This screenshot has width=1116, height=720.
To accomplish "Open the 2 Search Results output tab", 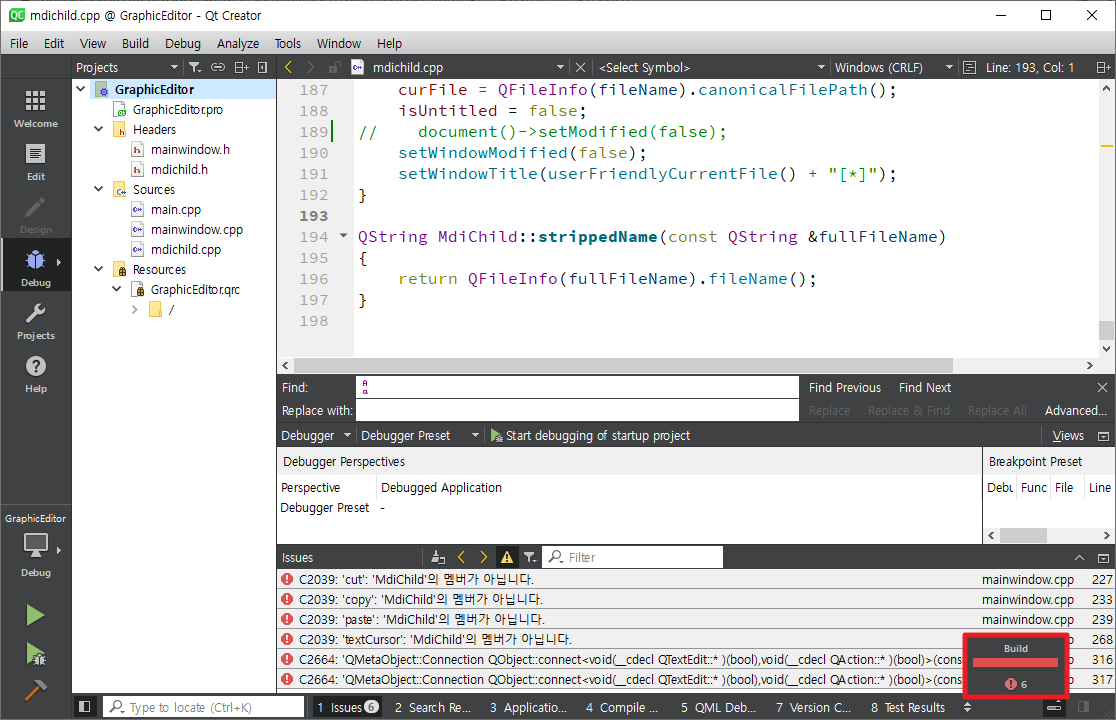I will [433, 707].
